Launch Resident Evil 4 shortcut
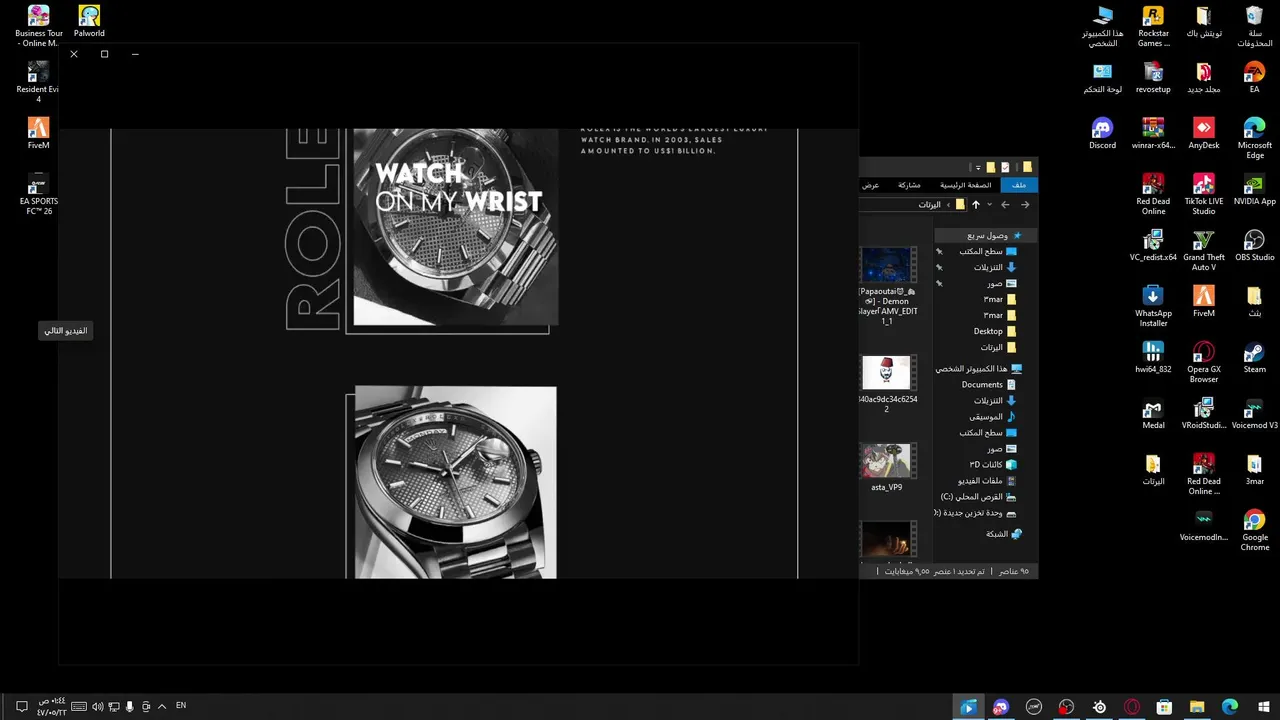Image resolution: width=1280 pixels, height=720 pixels. tap(38, 81)
